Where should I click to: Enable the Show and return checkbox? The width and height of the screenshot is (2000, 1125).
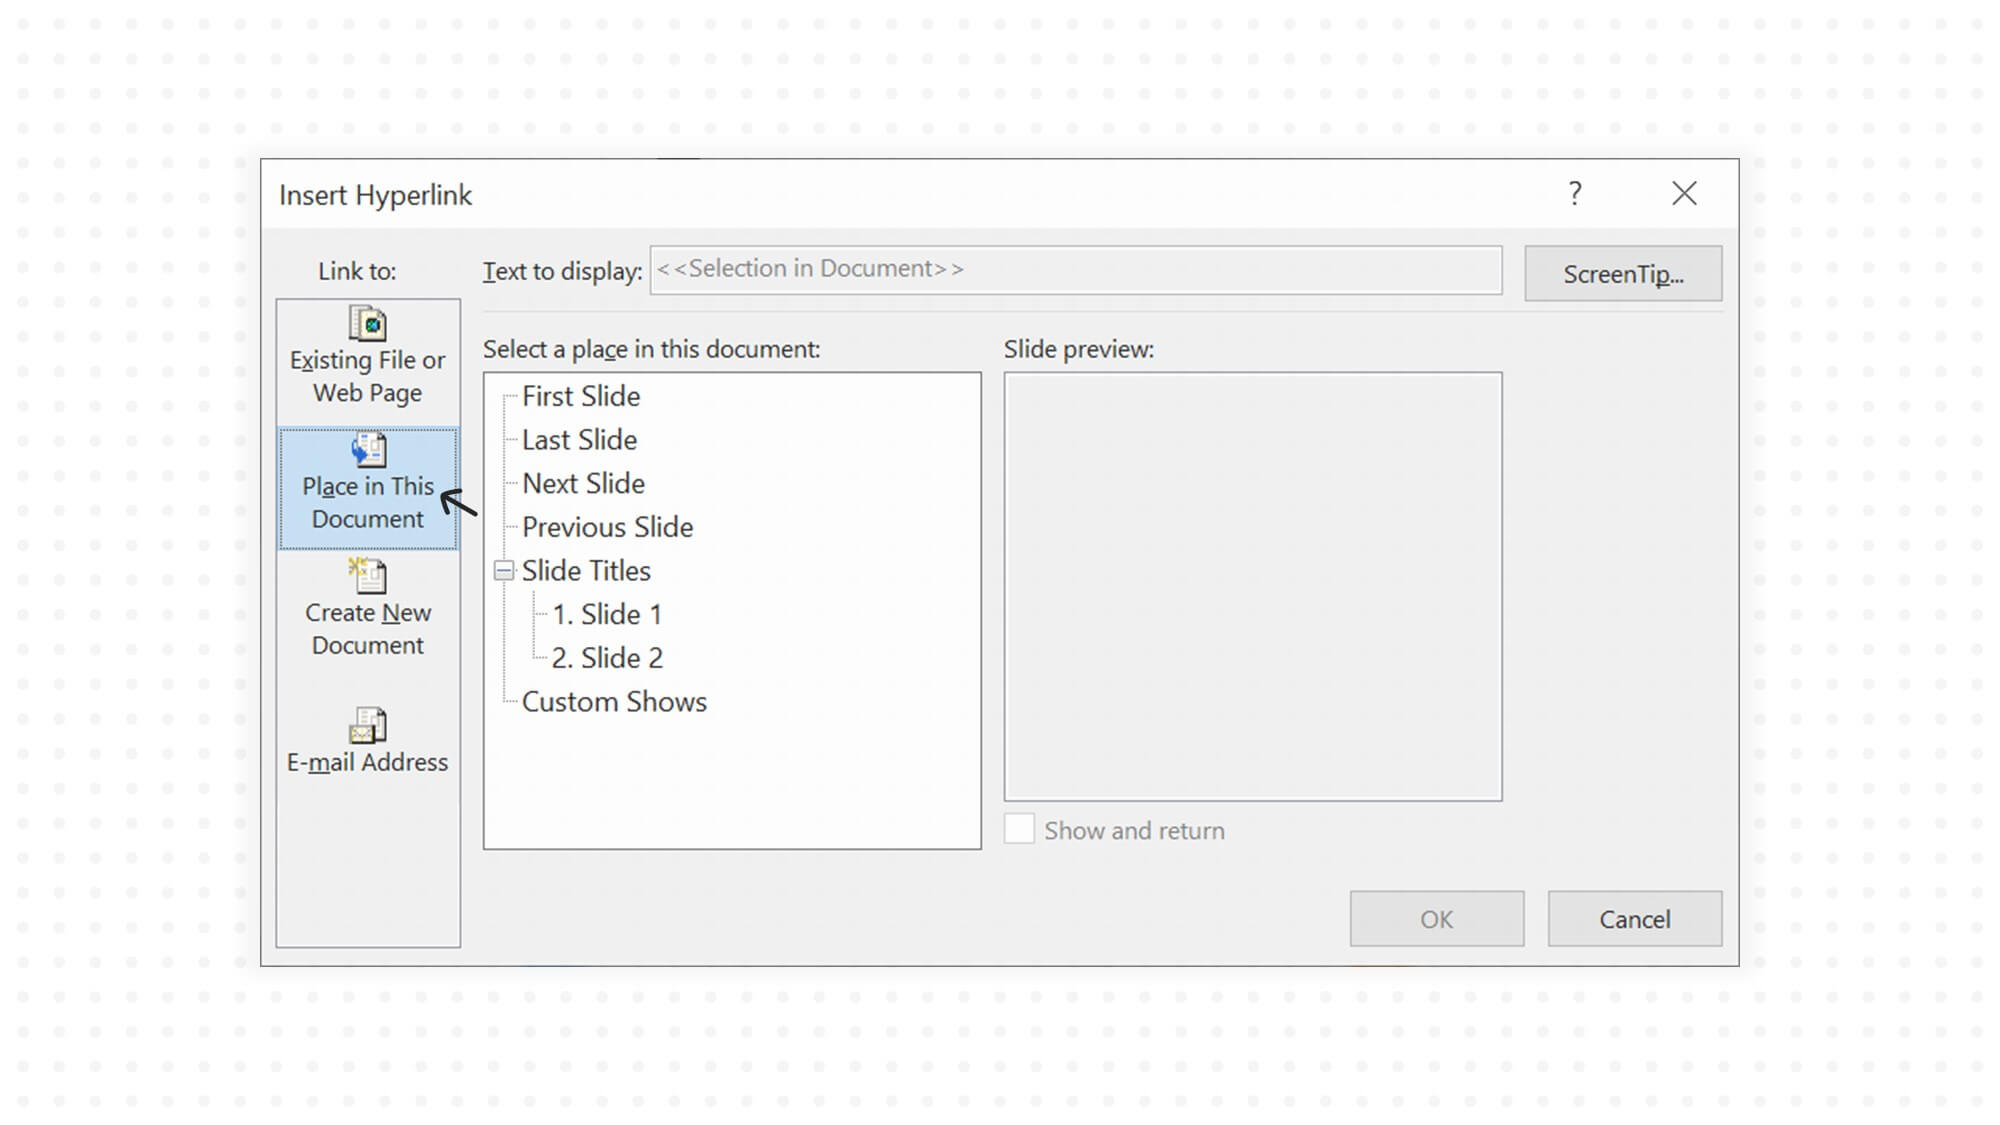(x=1020, y=829)
